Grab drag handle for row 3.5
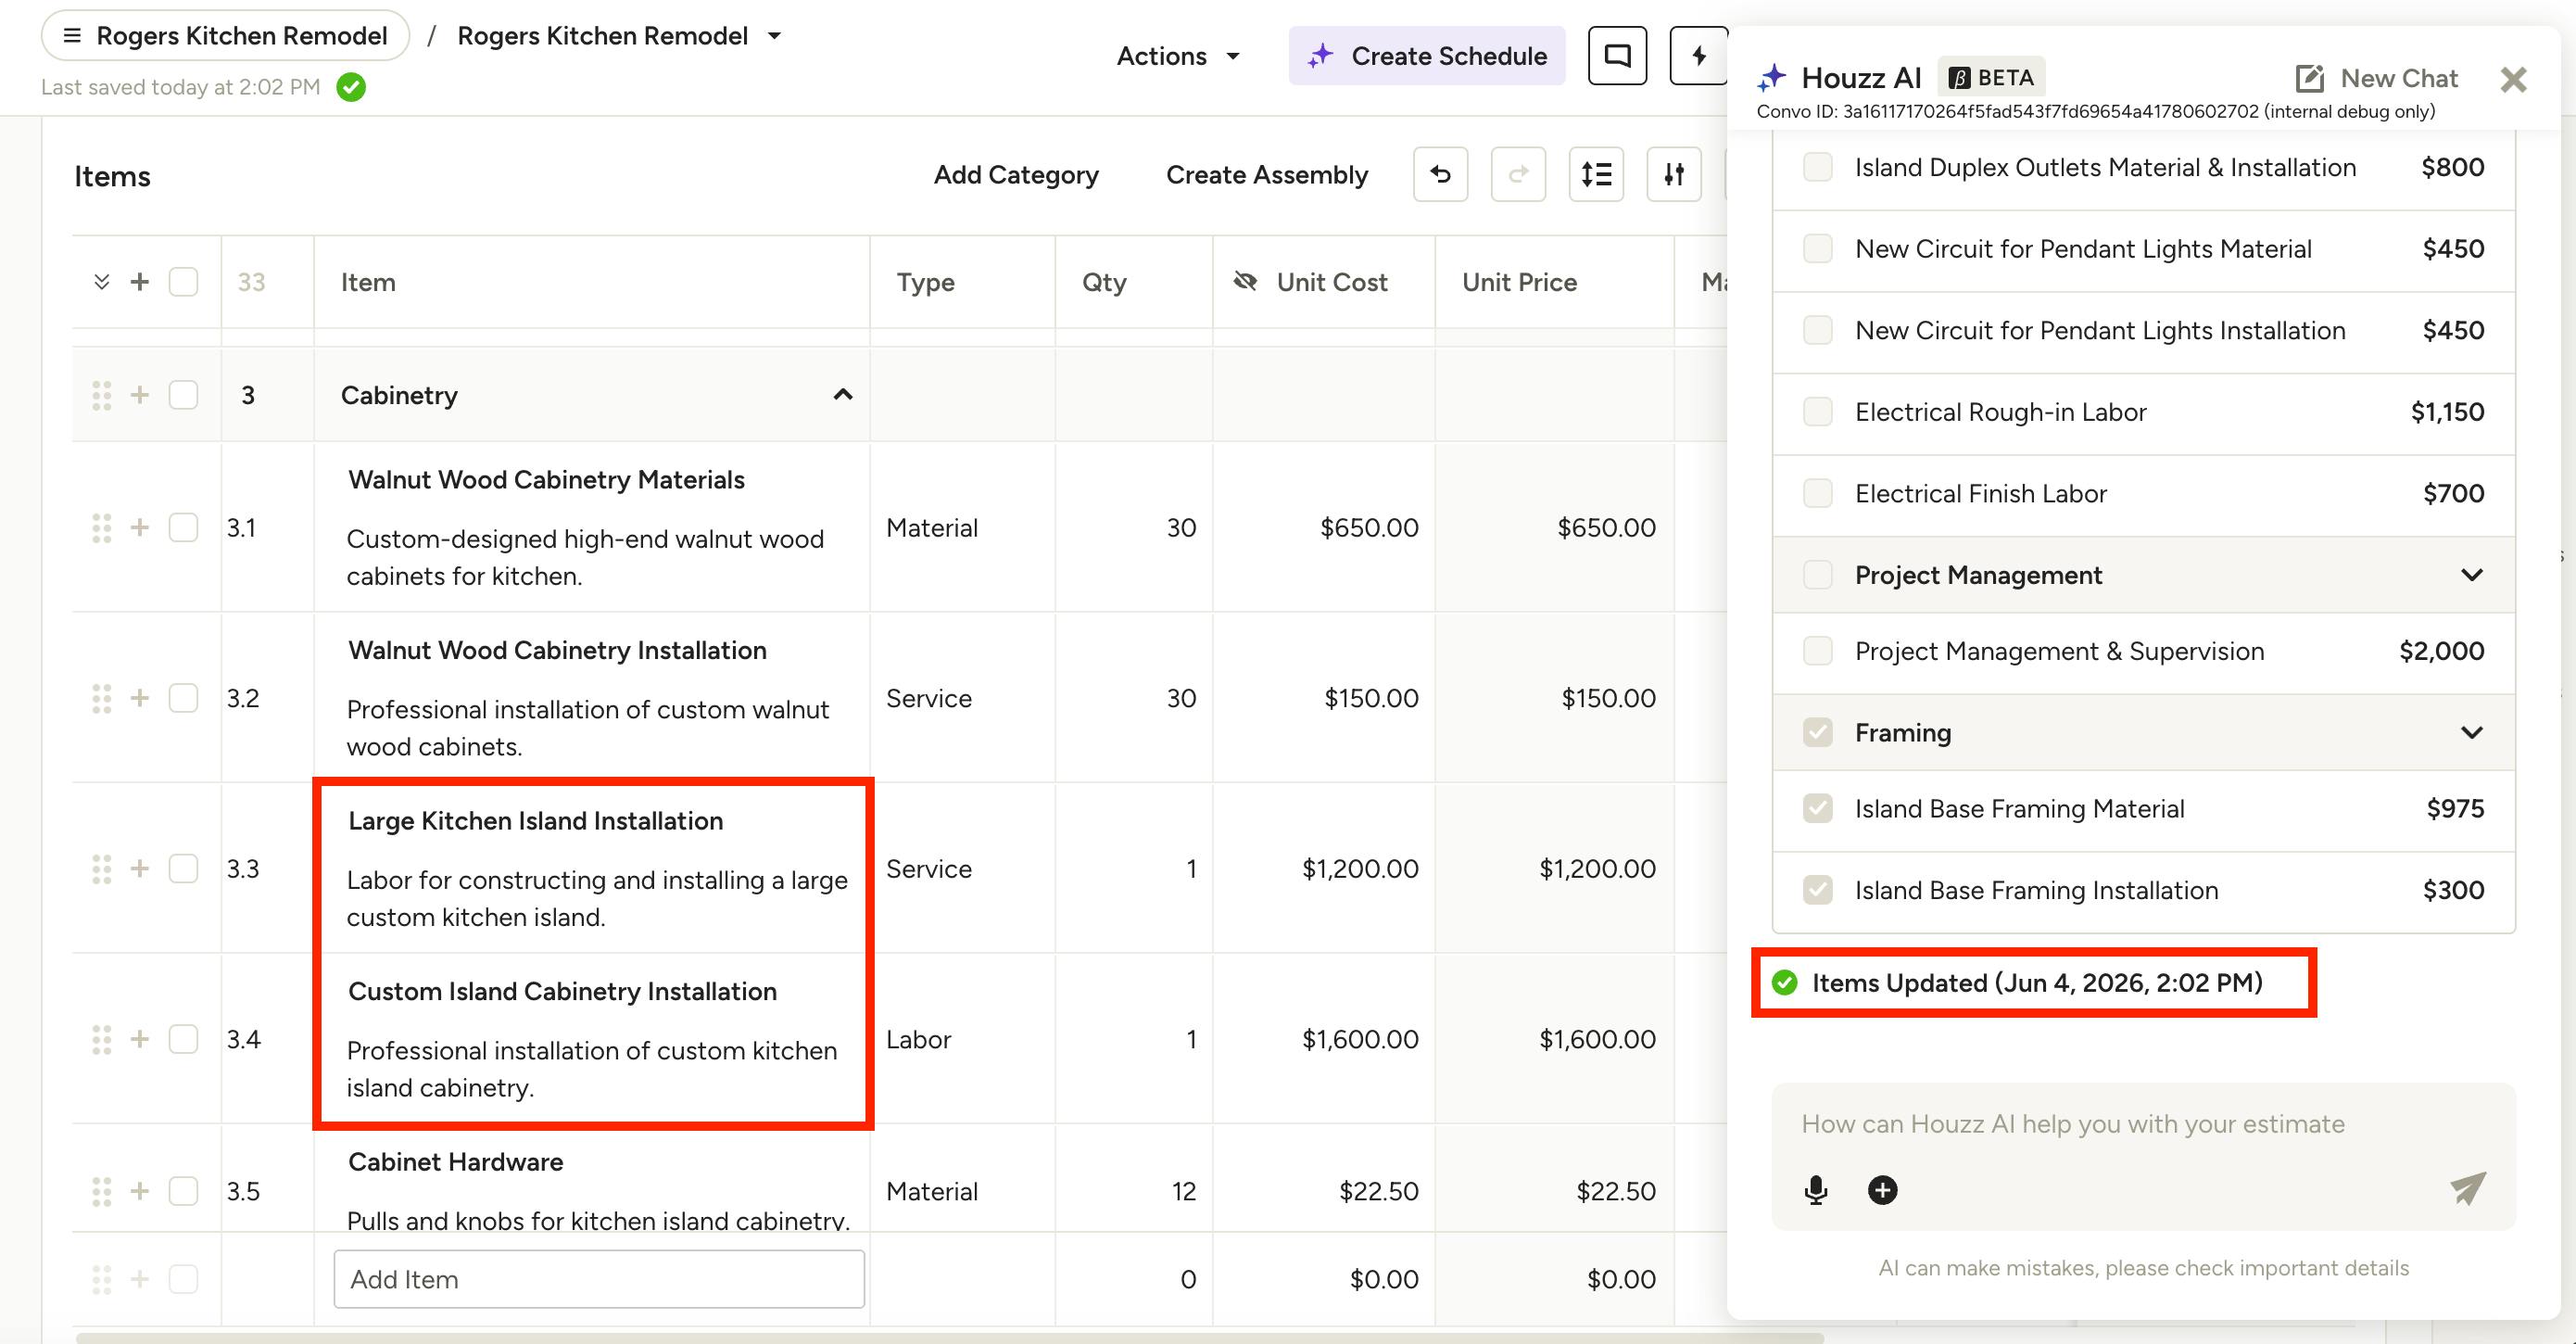 [x=101, y=1191]
